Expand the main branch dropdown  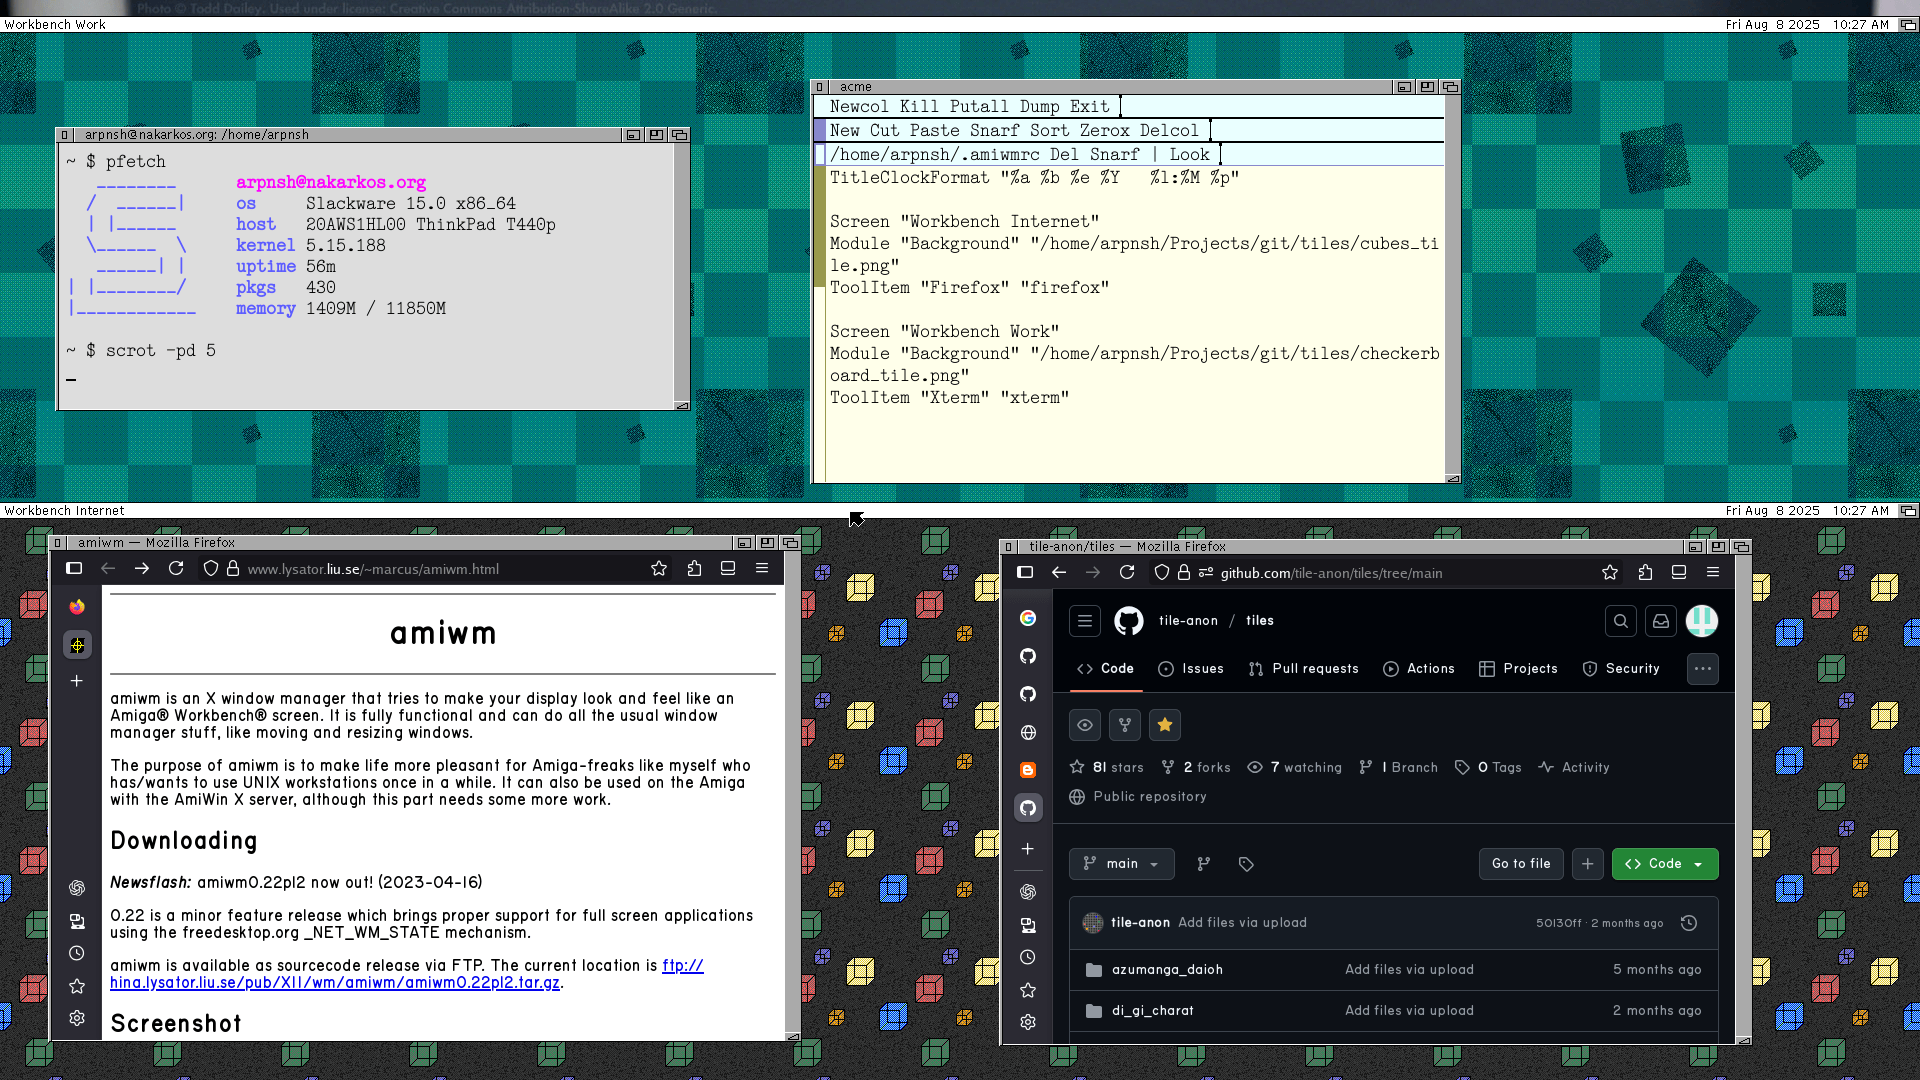[x=1122, y=864]
